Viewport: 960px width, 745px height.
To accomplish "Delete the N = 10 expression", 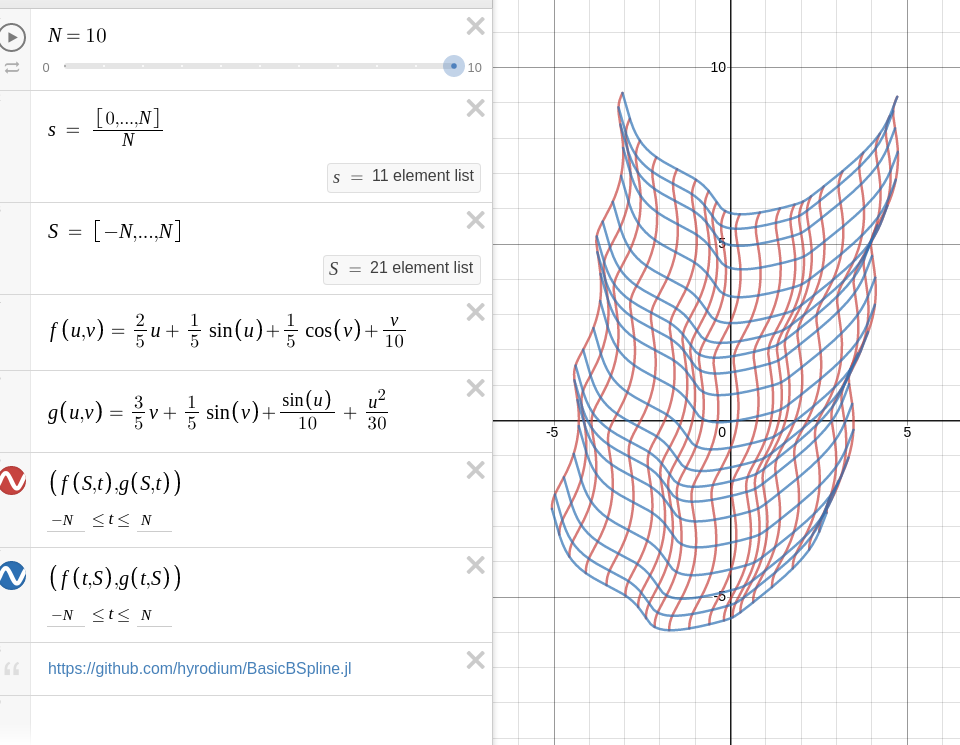I will click(475, 26).
